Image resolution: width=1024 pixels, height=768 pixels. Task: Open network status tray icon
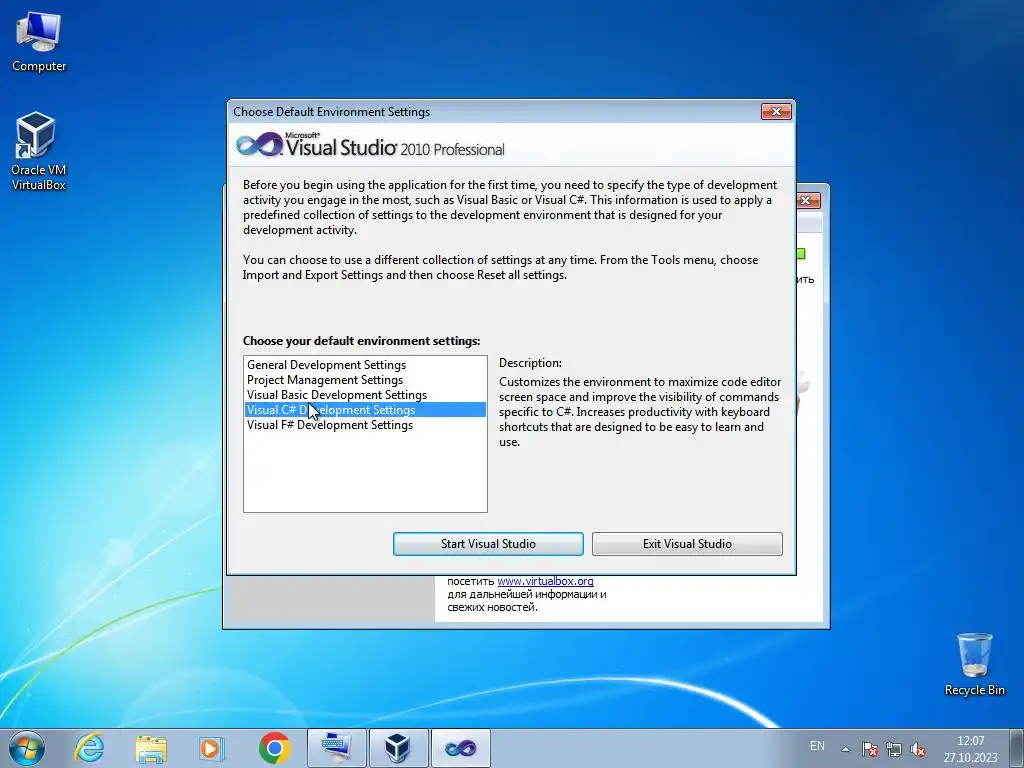pos(893,749)
